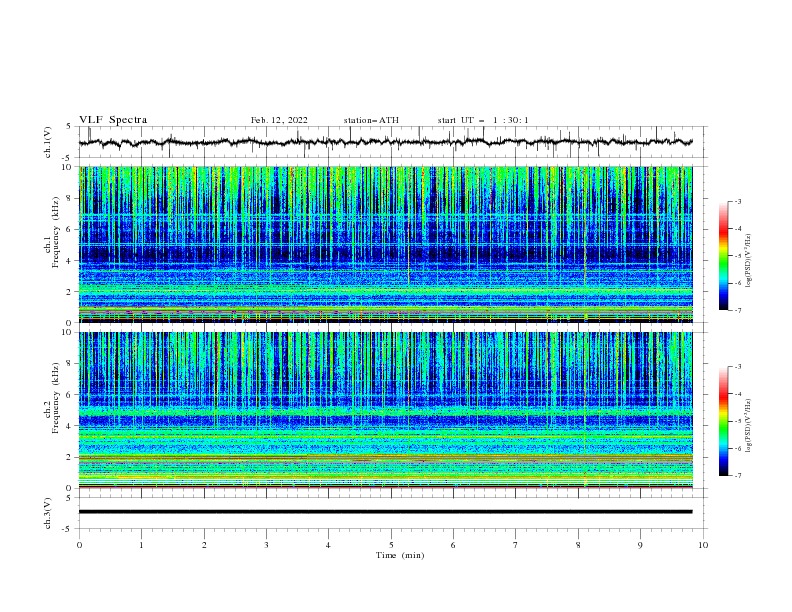Select the "start UT = 1:30:1" text
Screen dimensions: 792x612
[483, 120]
